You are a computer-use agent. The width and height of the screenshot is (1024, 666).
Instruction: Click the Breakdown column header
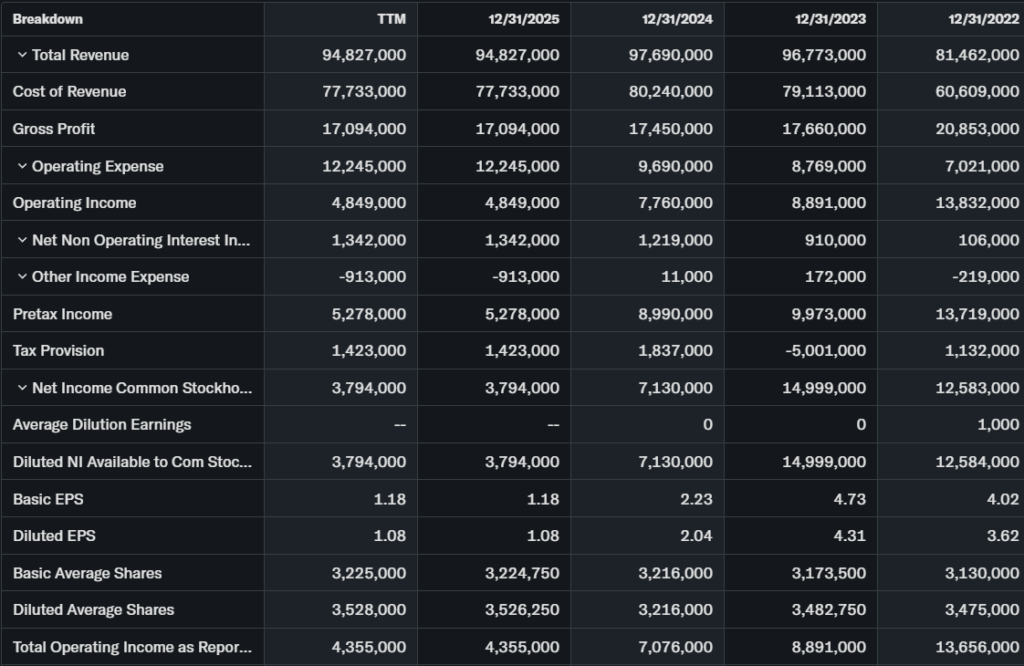[x=48, y=19]
